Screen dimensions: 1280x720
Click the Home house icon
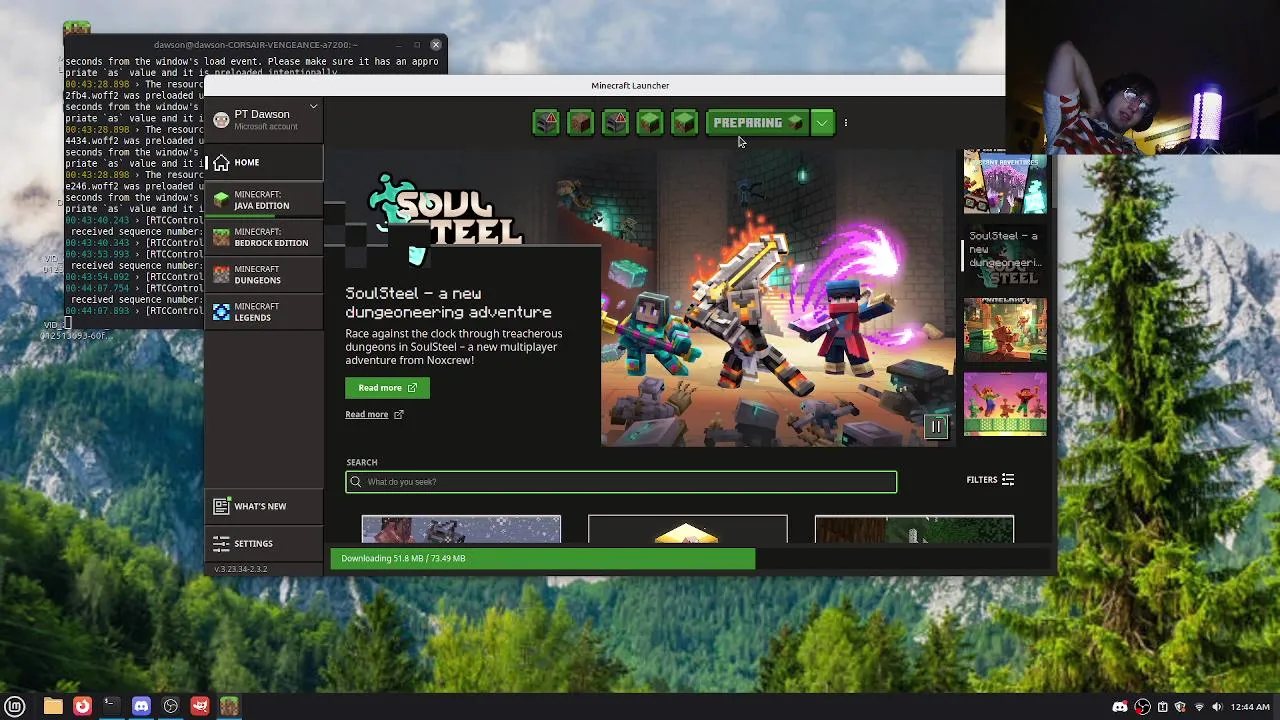coord(221,162)
